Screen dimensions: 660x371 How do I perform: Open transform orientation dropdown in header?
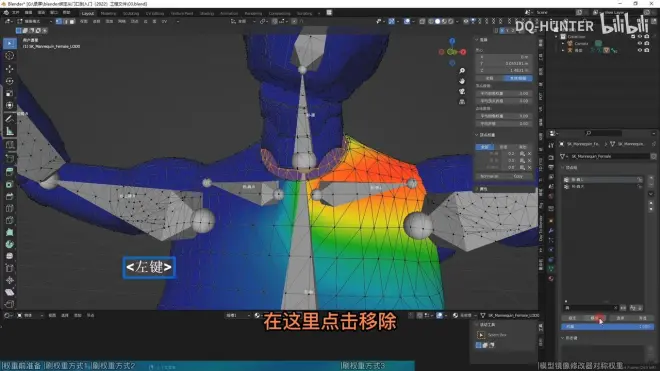pyautogui.click(x=242, y=21)
